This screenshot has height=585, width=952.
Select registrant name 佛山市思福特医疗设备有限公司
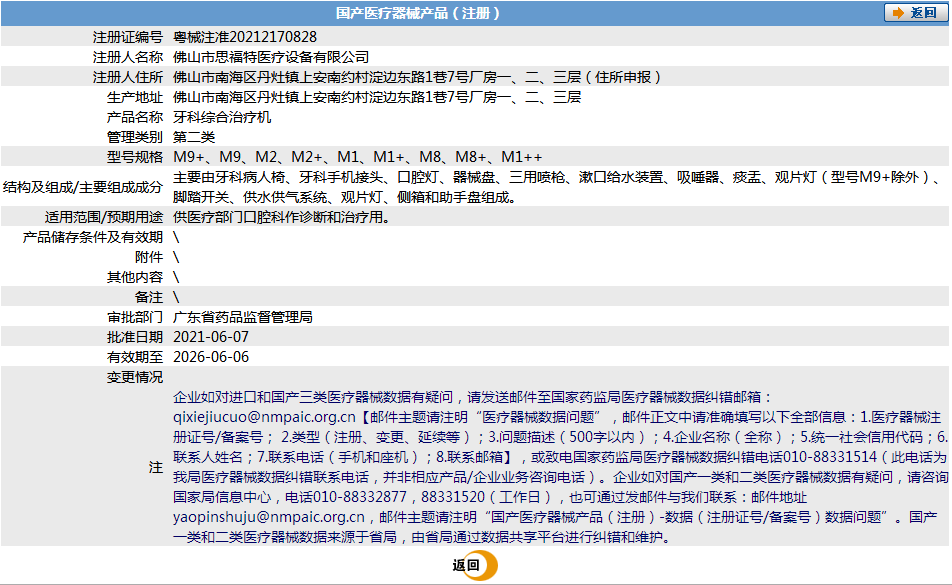pyautogui.click(x=271, y=57)
